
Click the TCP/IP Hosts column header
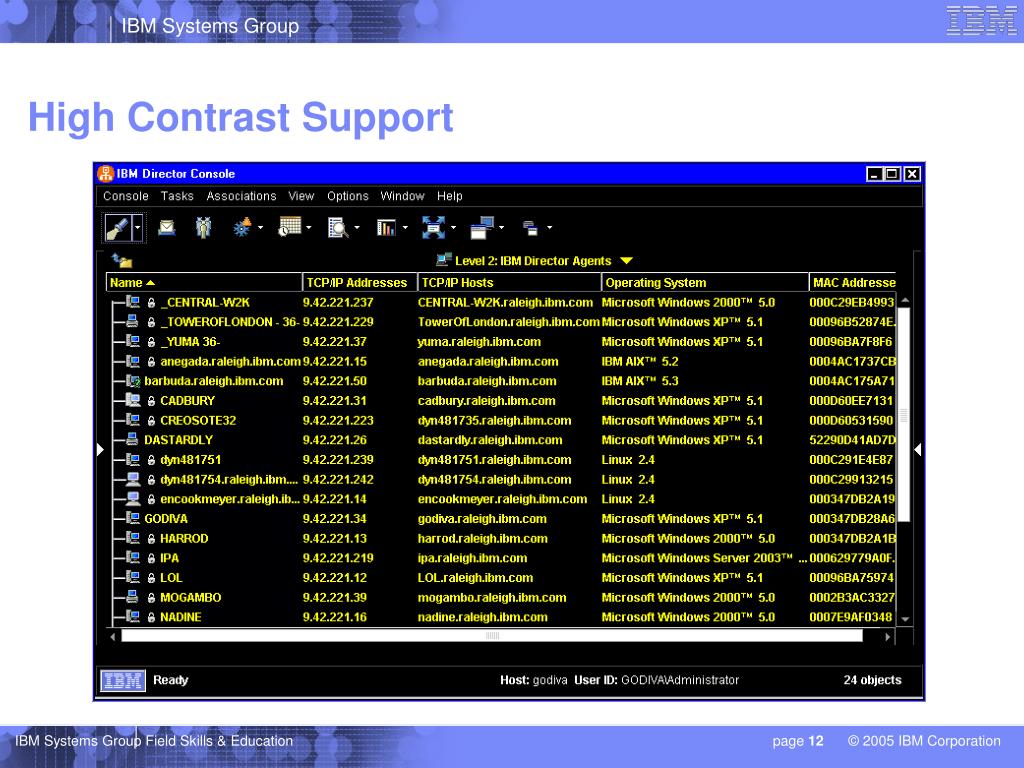[509, 282]
